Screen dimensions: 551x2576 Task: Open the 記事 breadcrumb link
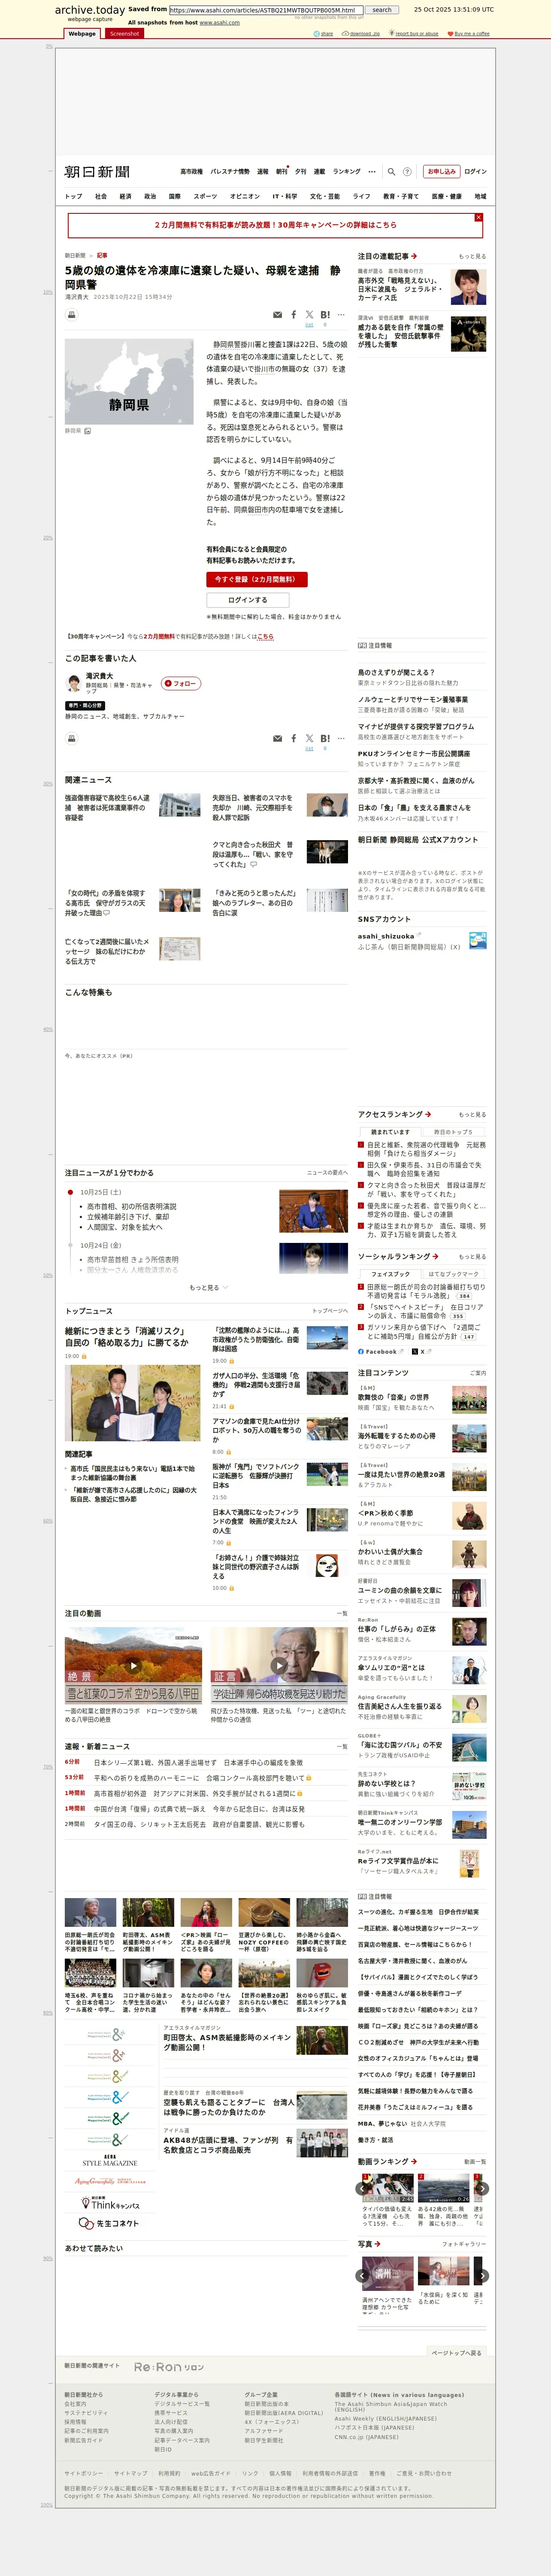[x=102, y=256]
